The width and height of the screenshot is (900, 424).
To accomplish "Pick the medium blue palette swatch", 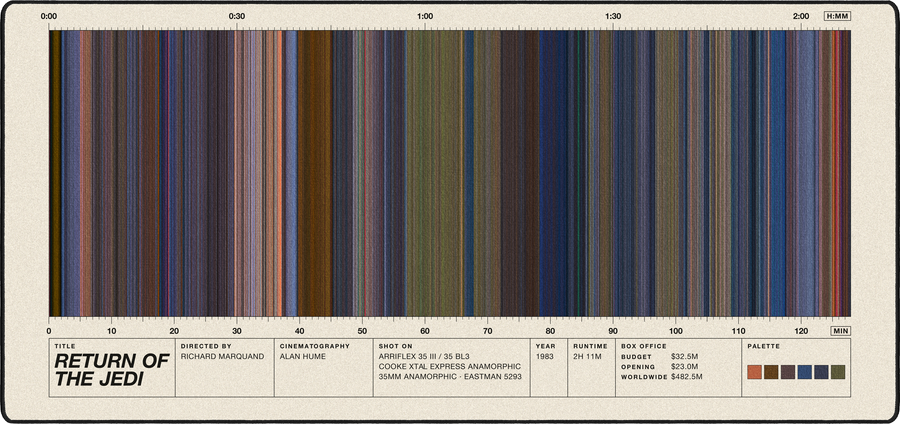I will [x=805, y=372].
